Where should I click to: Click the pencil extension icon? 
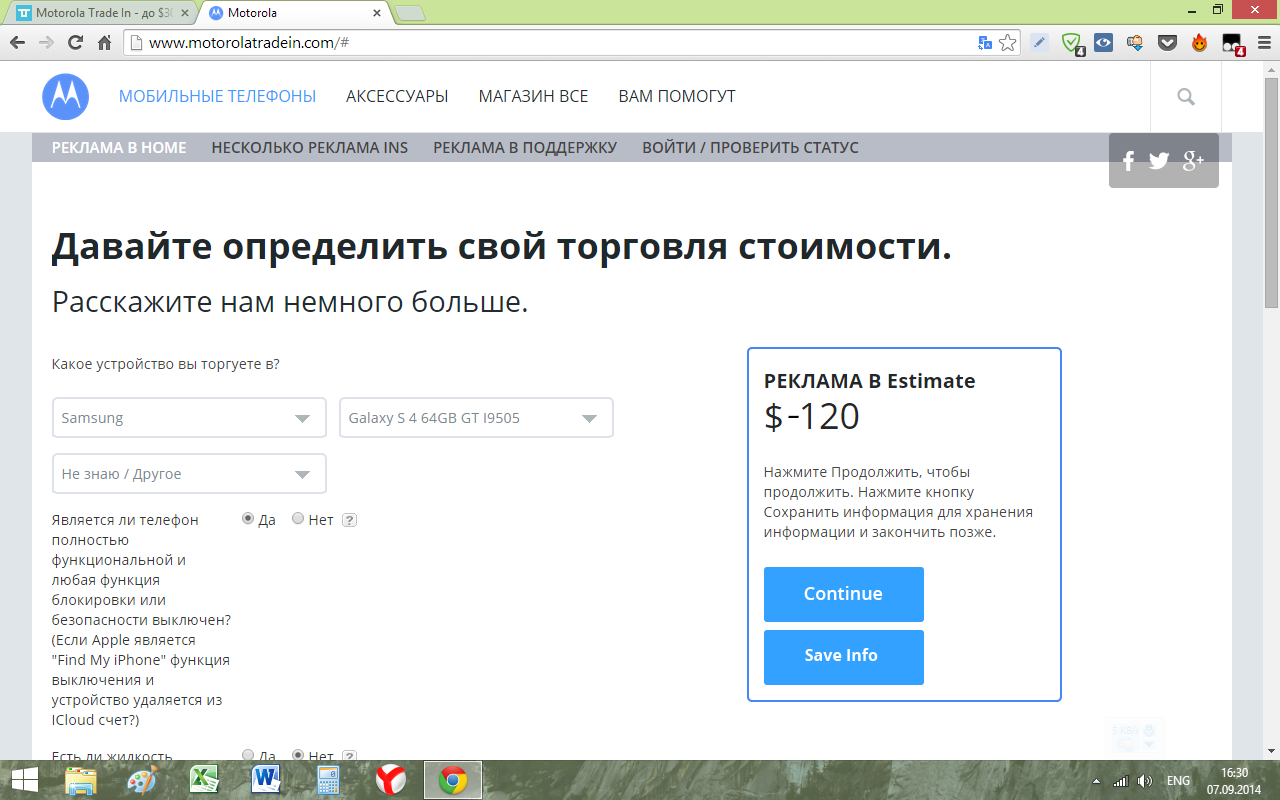point(1040,43)
